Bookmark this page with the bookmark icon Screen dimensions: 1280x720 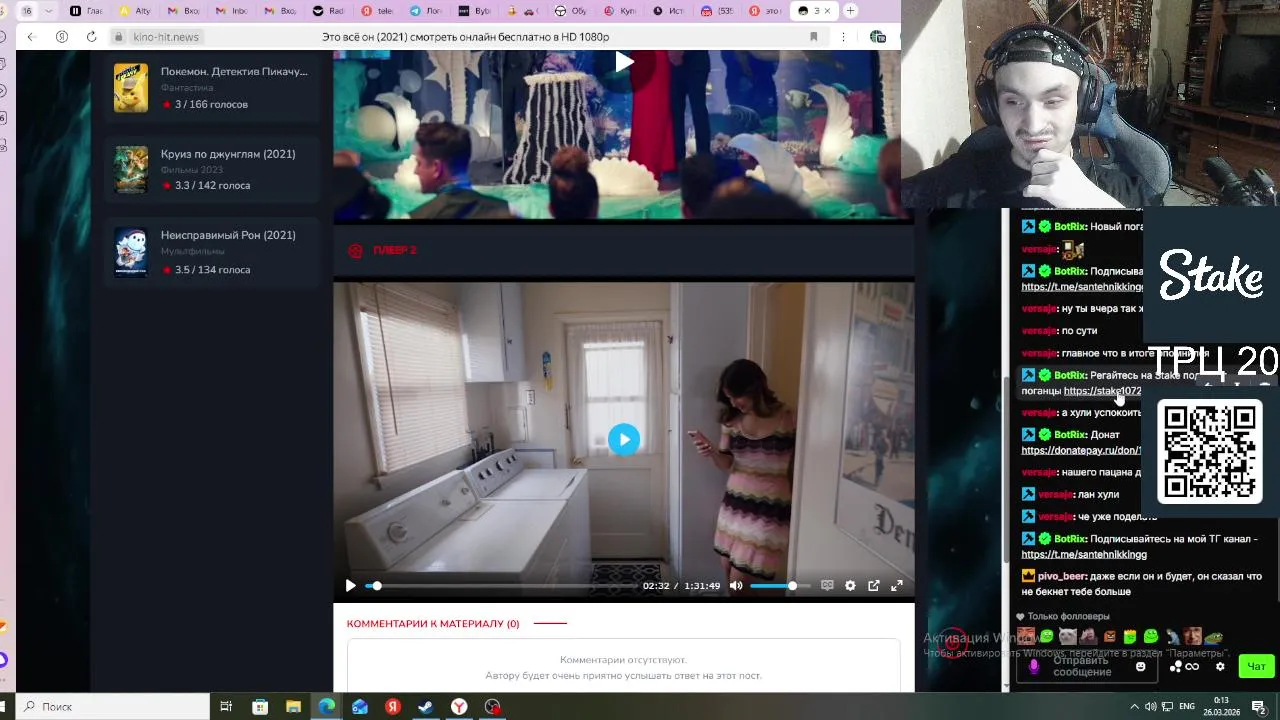tap(813, 37)
